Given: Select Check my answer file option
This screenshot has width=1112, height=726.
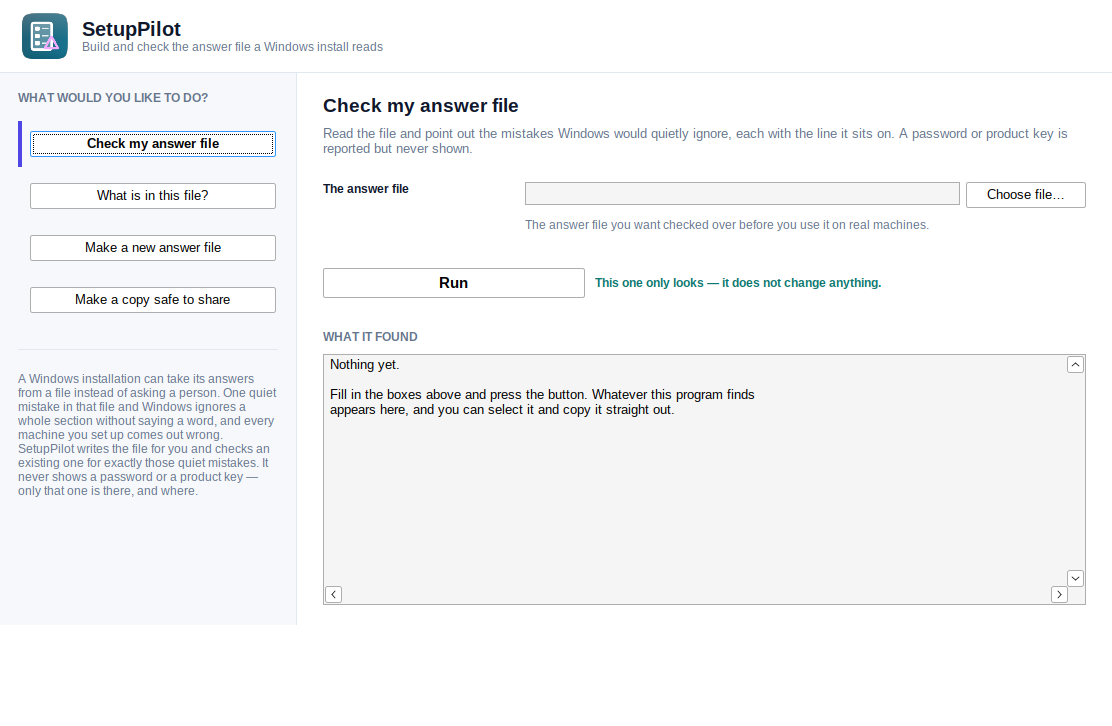Looking at the screenshot, I should tap(152, 144).
